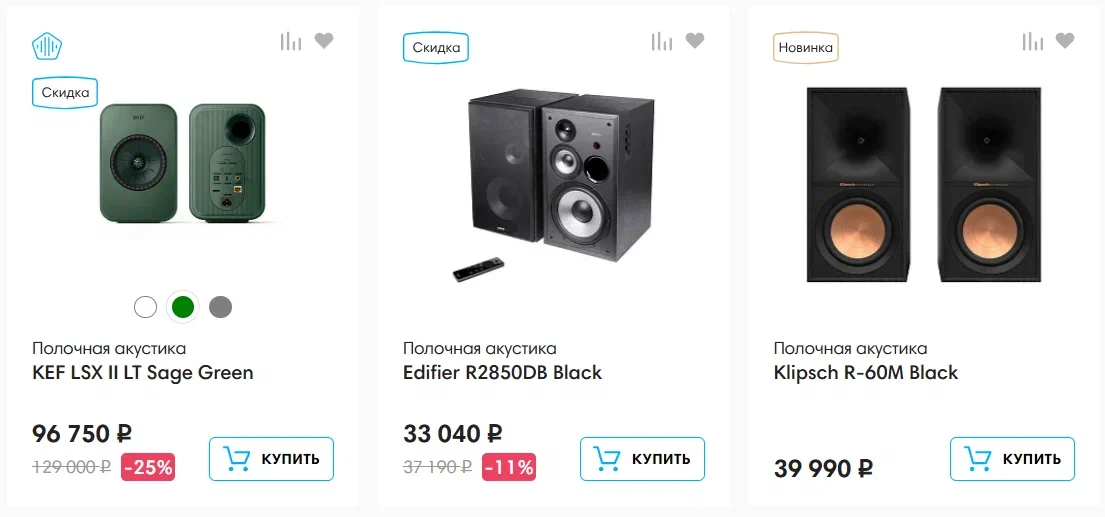Select the white color option for KEF
Image resolution: width=1105 pixels, height=517 pixels.
pos(145,307)
